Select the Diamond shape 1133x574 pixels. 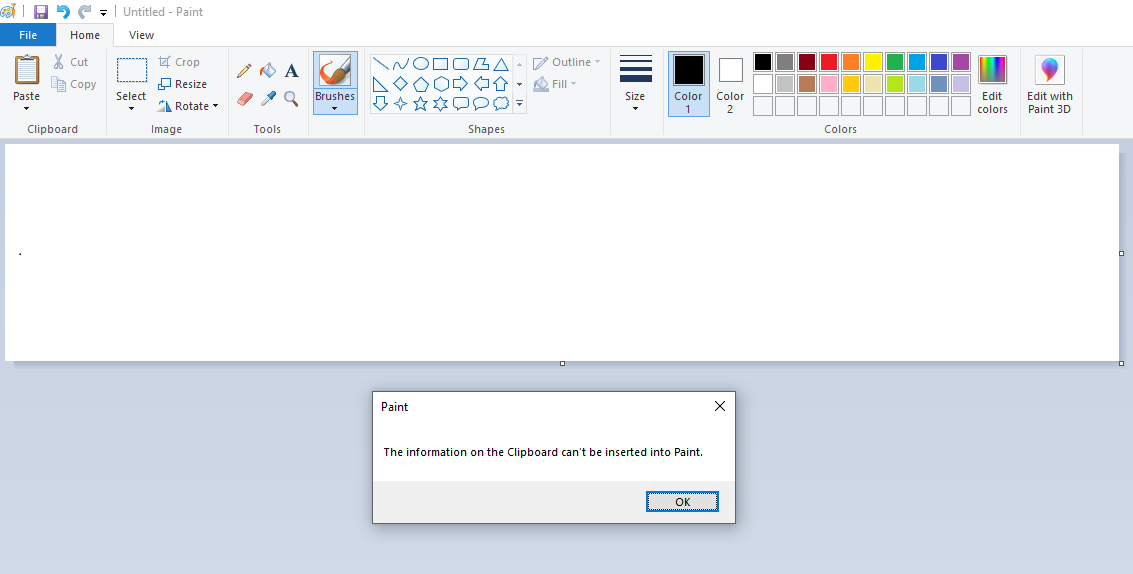(x=400, y=84)
